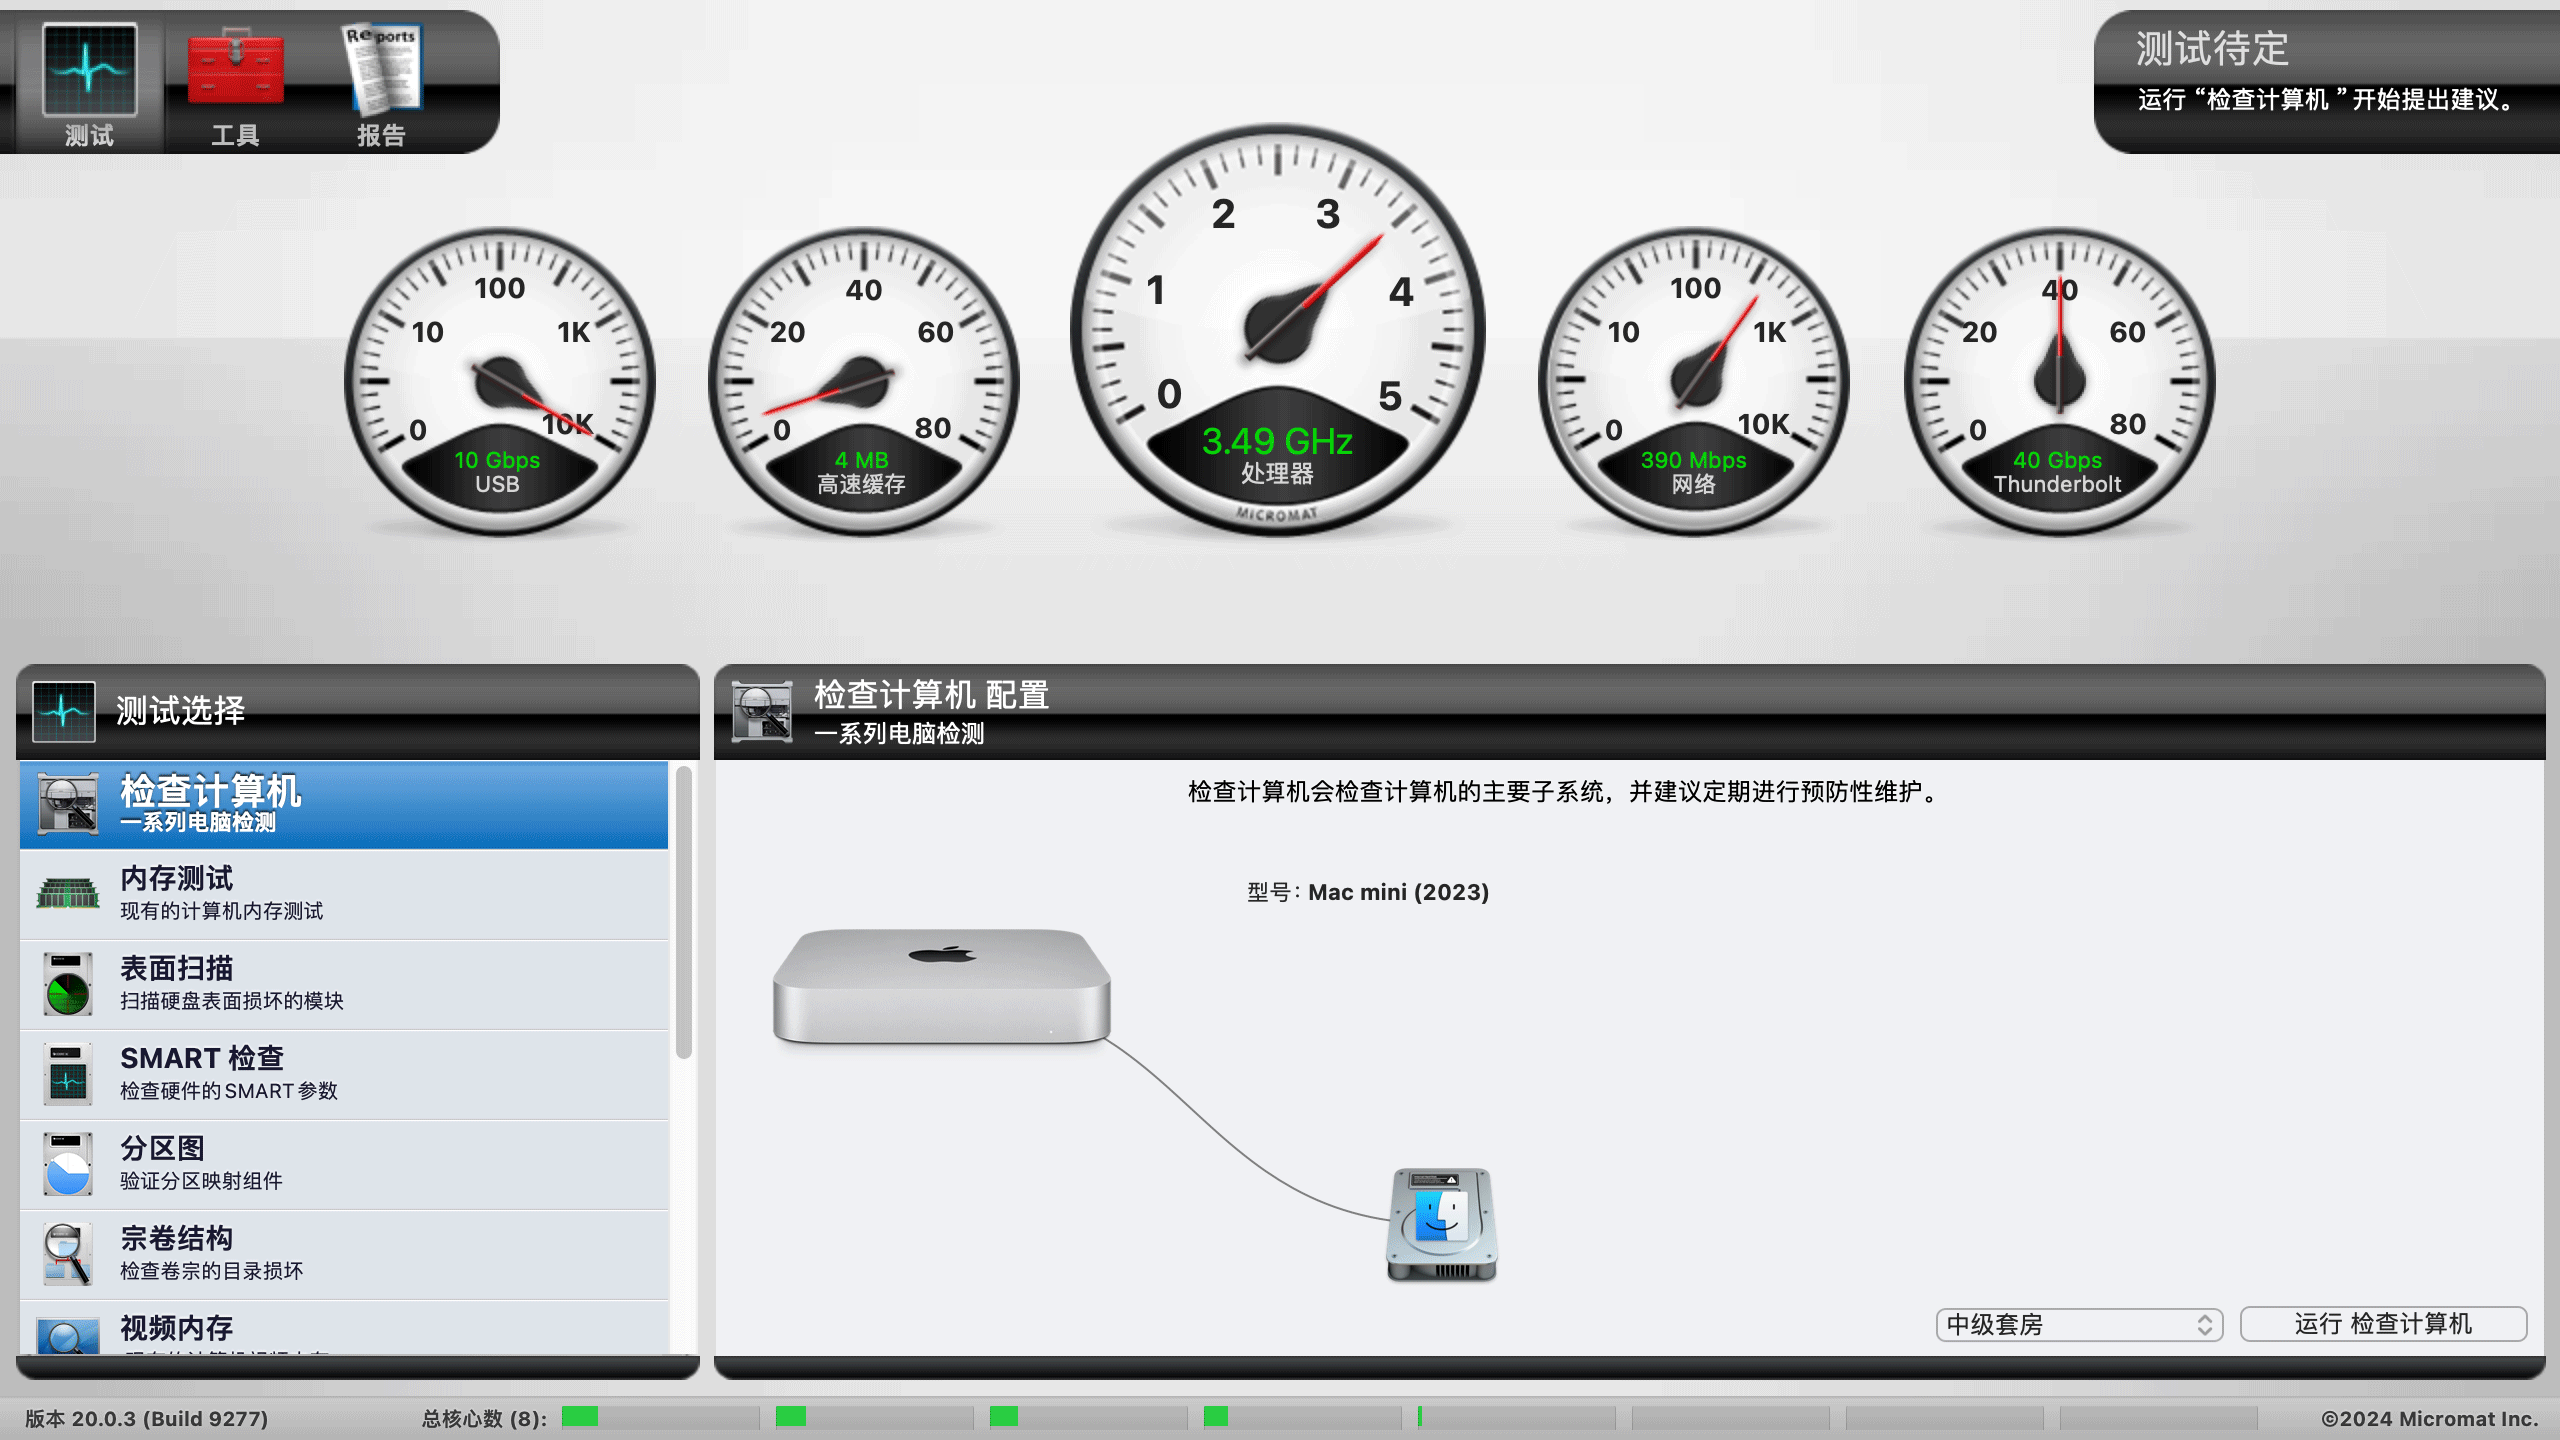This screenshot has width=2560, height=1440.
Task: Click the 网络 390 Mbps gauge
Action: click(1693, 382)
